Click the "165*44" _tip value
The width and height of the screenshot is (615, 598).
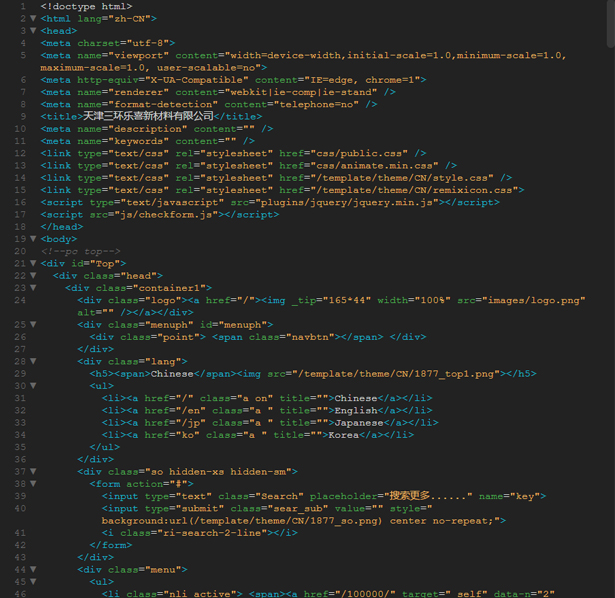347,300
